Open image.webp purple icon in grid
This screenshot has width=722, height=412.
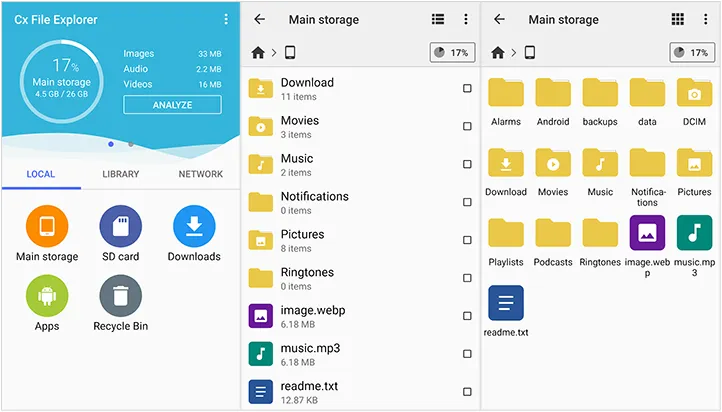click(x=647, y=233)
